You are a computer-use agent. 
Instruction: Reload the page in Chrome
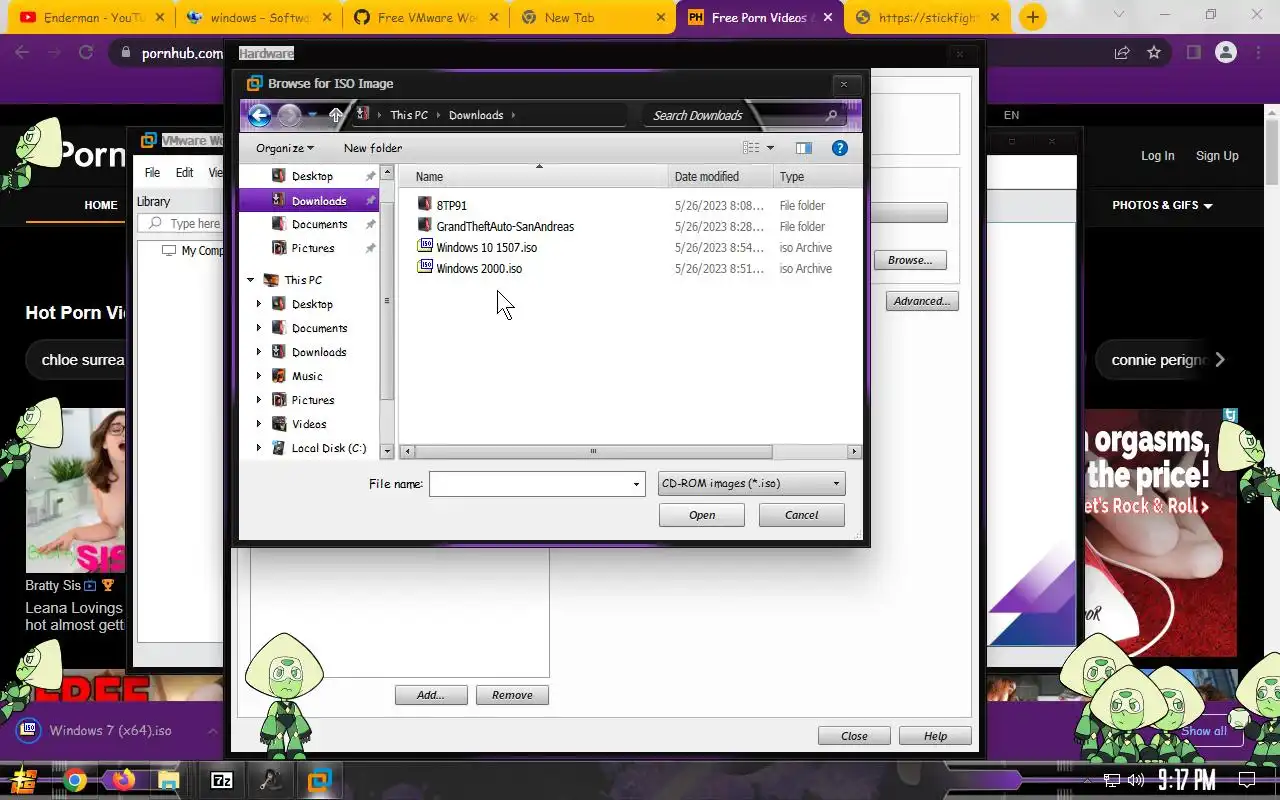(86, 52)
